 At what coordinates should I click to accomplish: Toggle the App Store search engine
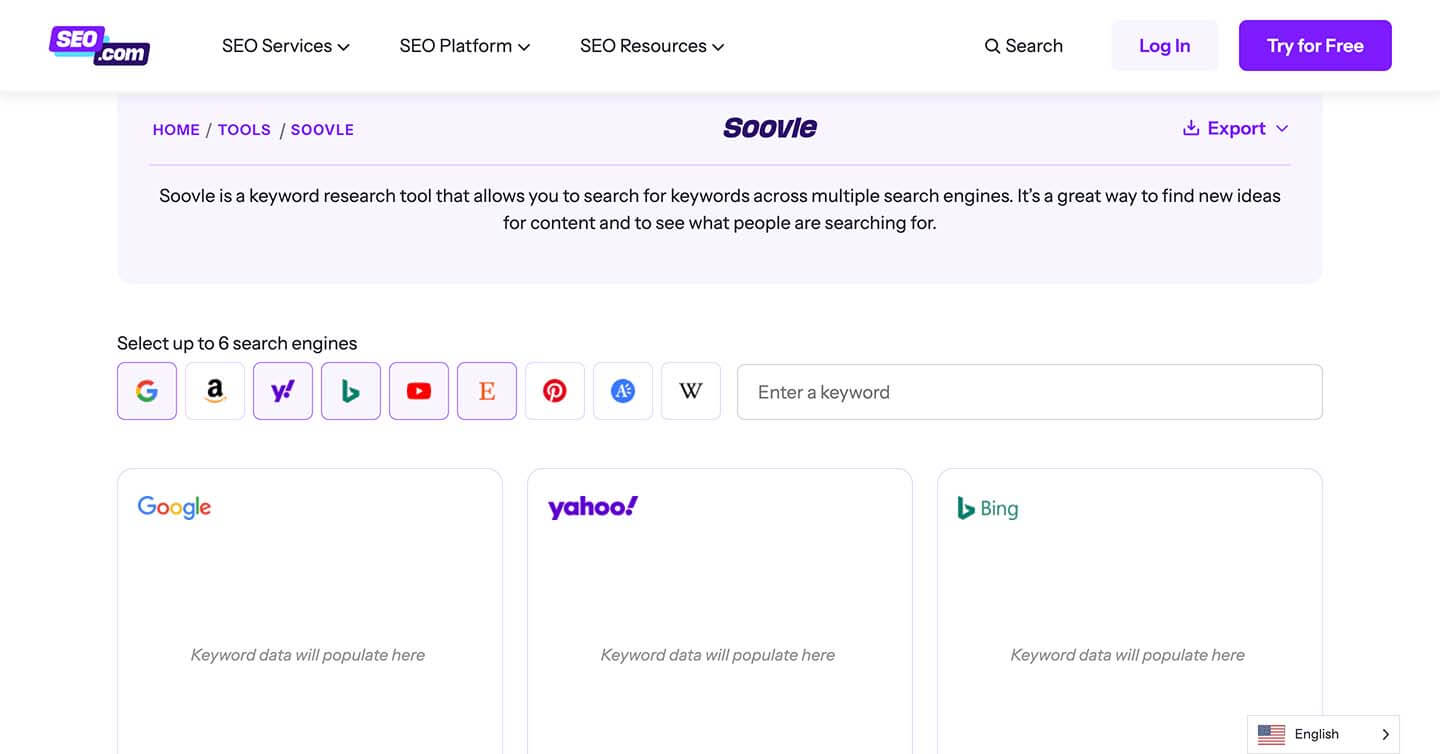pyautogui.click(x=623, y=391)
